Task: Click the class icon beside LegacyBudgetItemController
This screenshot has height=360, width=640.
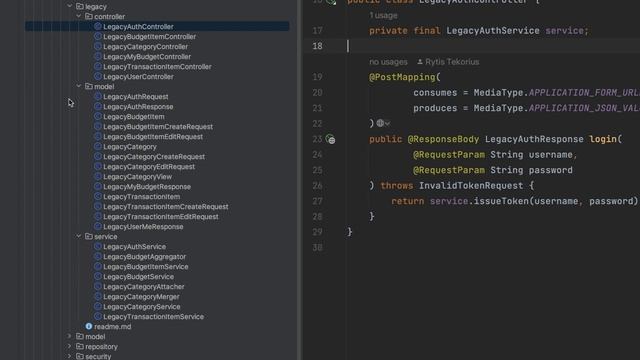Action: point(98,36)
